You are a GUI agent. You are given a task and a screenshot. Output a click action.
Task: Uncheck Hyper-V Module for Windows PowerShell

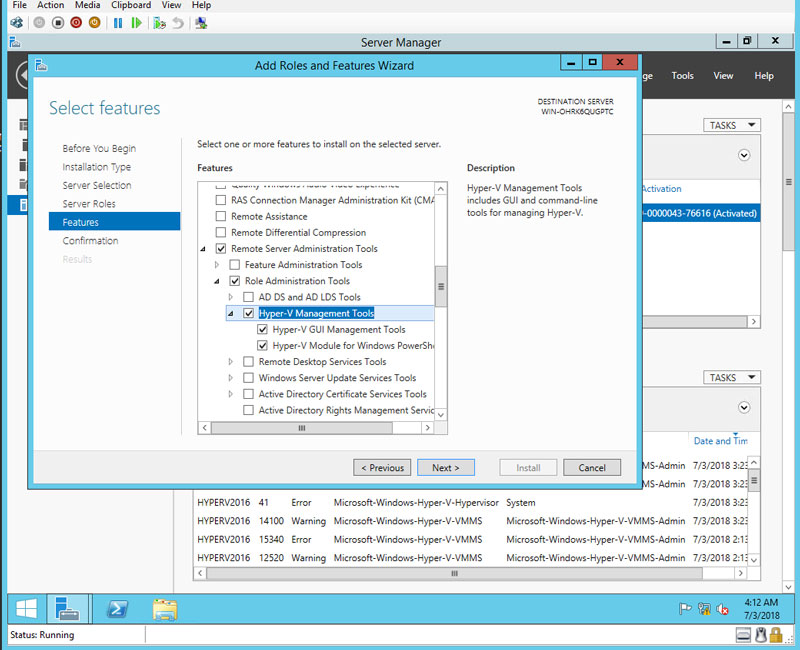click(x=262, y=345)
